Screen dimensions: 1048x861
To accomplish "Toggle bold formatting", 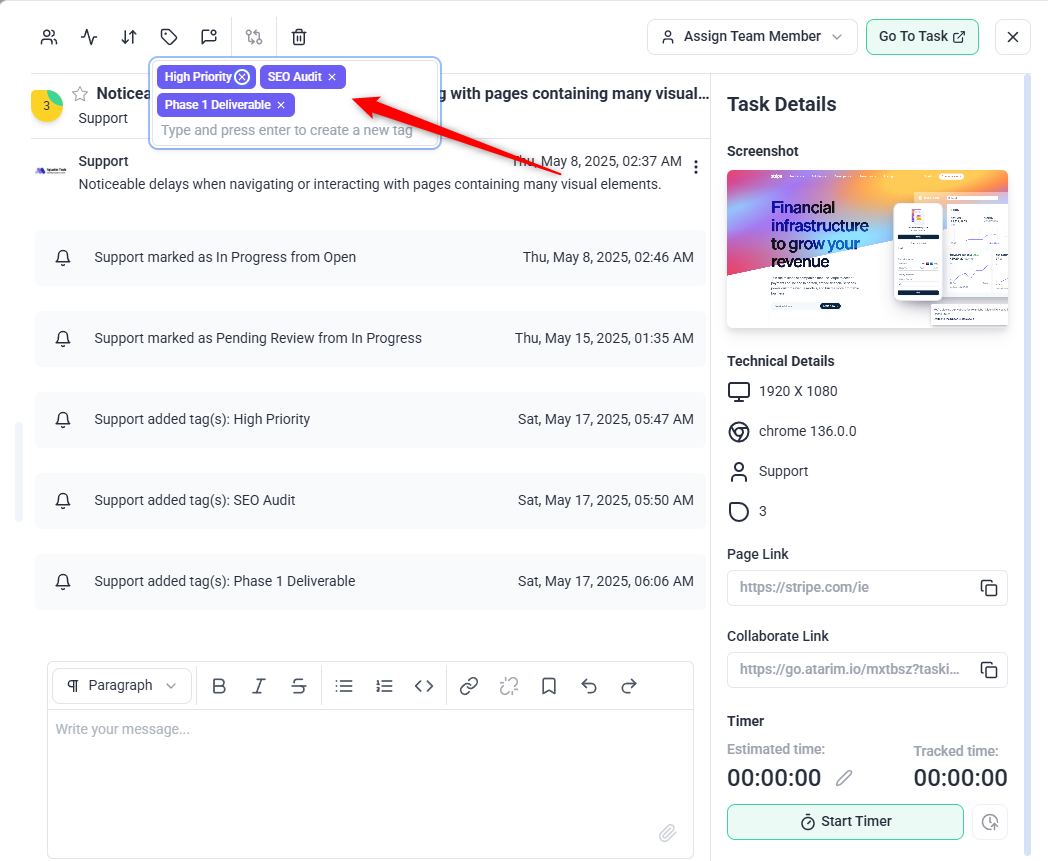I will [219, 686].
